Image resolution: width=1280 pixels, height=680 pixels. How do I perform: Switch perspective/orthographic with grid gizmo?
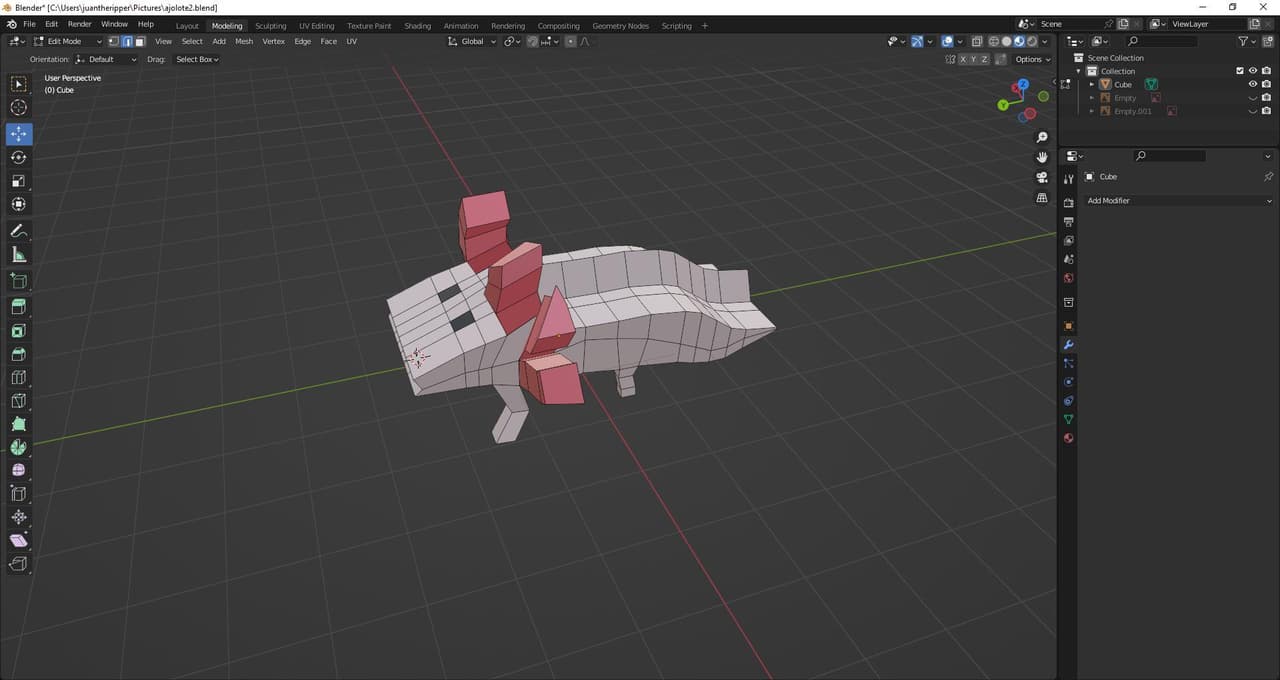(1042, 198)
